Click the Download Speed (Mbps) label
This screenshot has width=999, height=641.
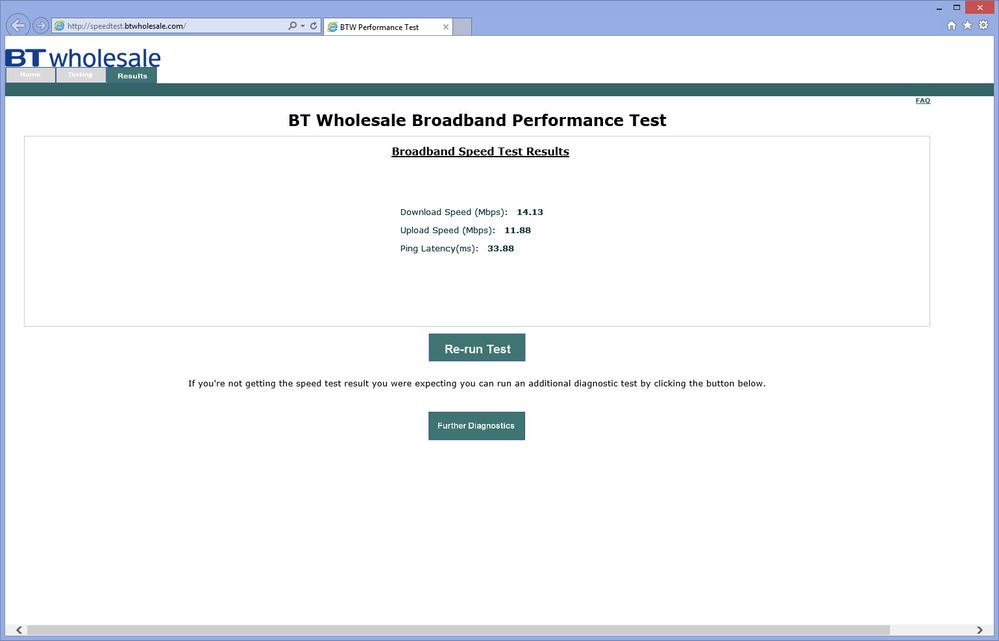[x=454, y=212]
